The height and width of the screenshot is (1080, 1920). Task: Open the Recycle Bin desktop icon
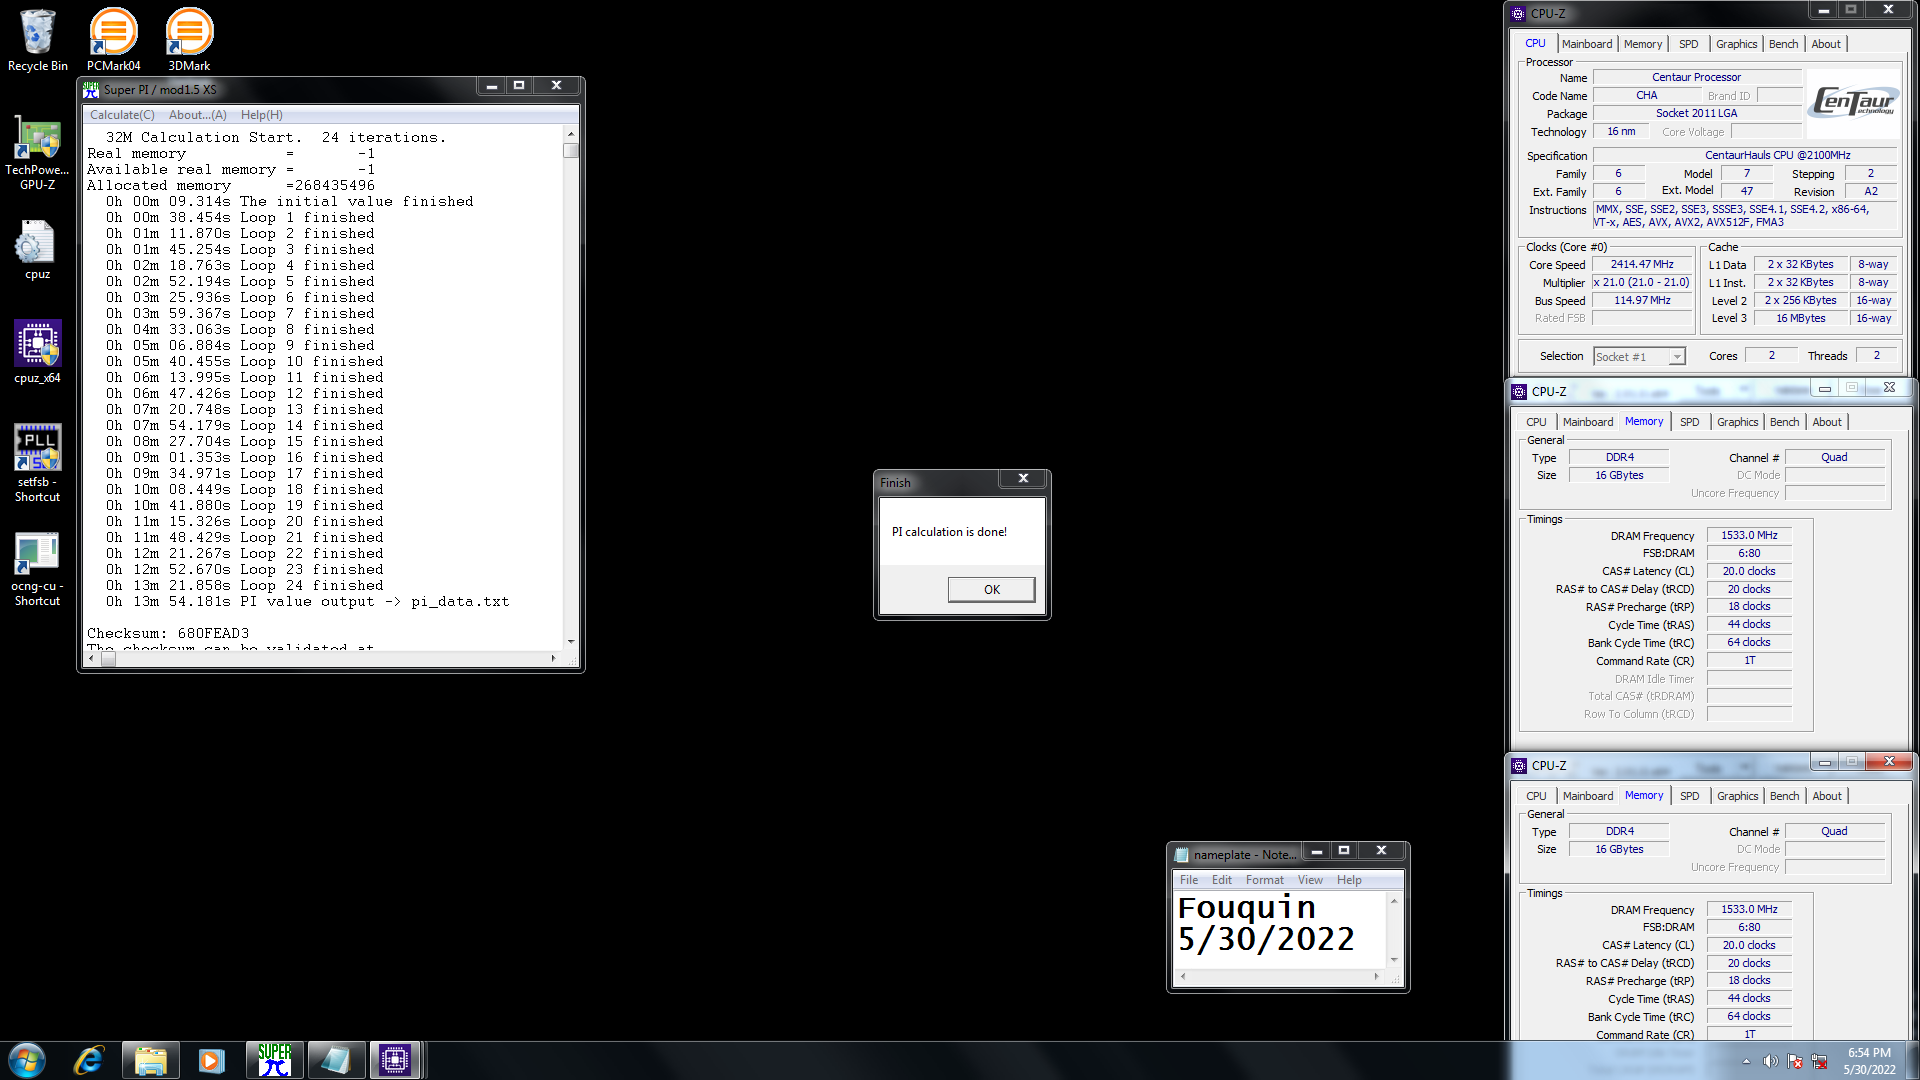click(38, 40)
